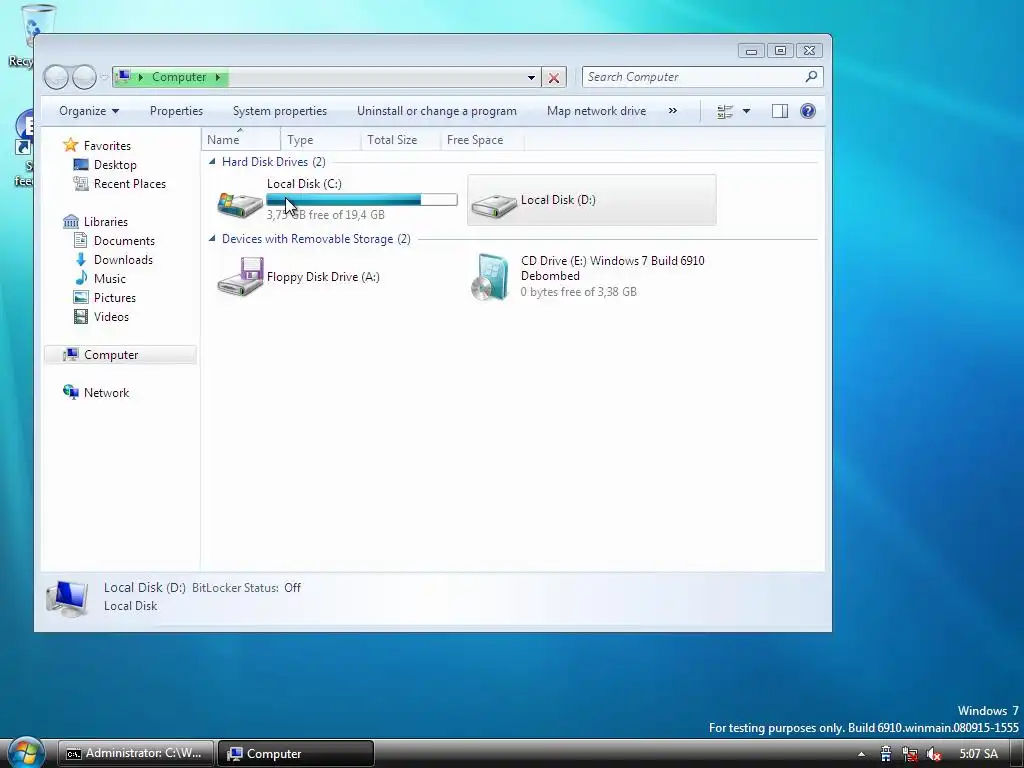The height and width of the screenshot is (768, 1024).
Task: Click 'Devices with Removable Storage (2)' header
Action: (316, 238)
